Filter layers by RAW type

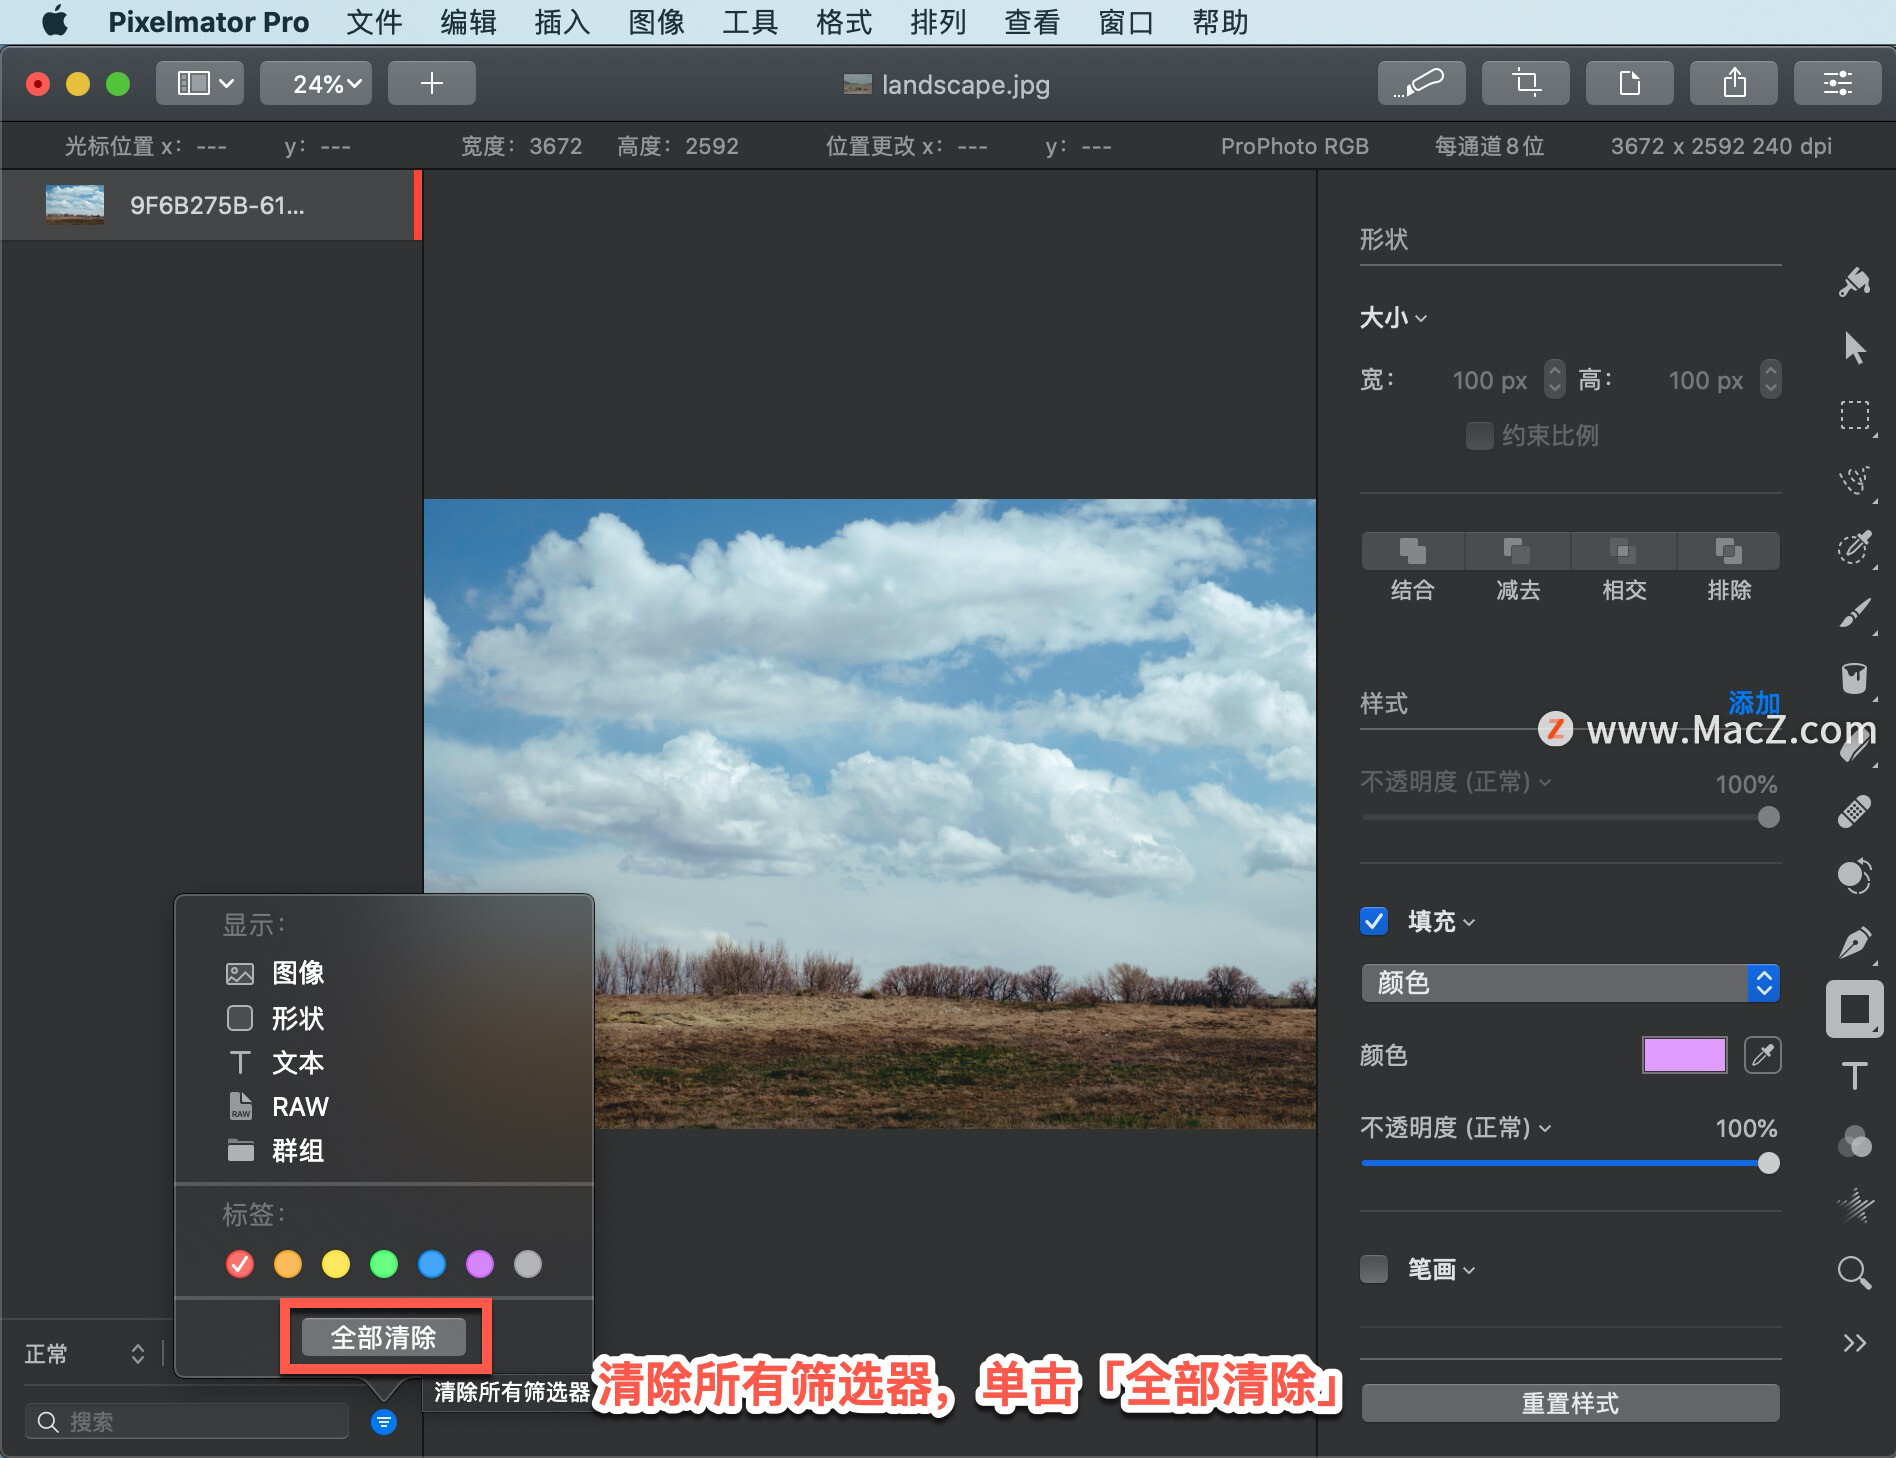[277, 1106]
